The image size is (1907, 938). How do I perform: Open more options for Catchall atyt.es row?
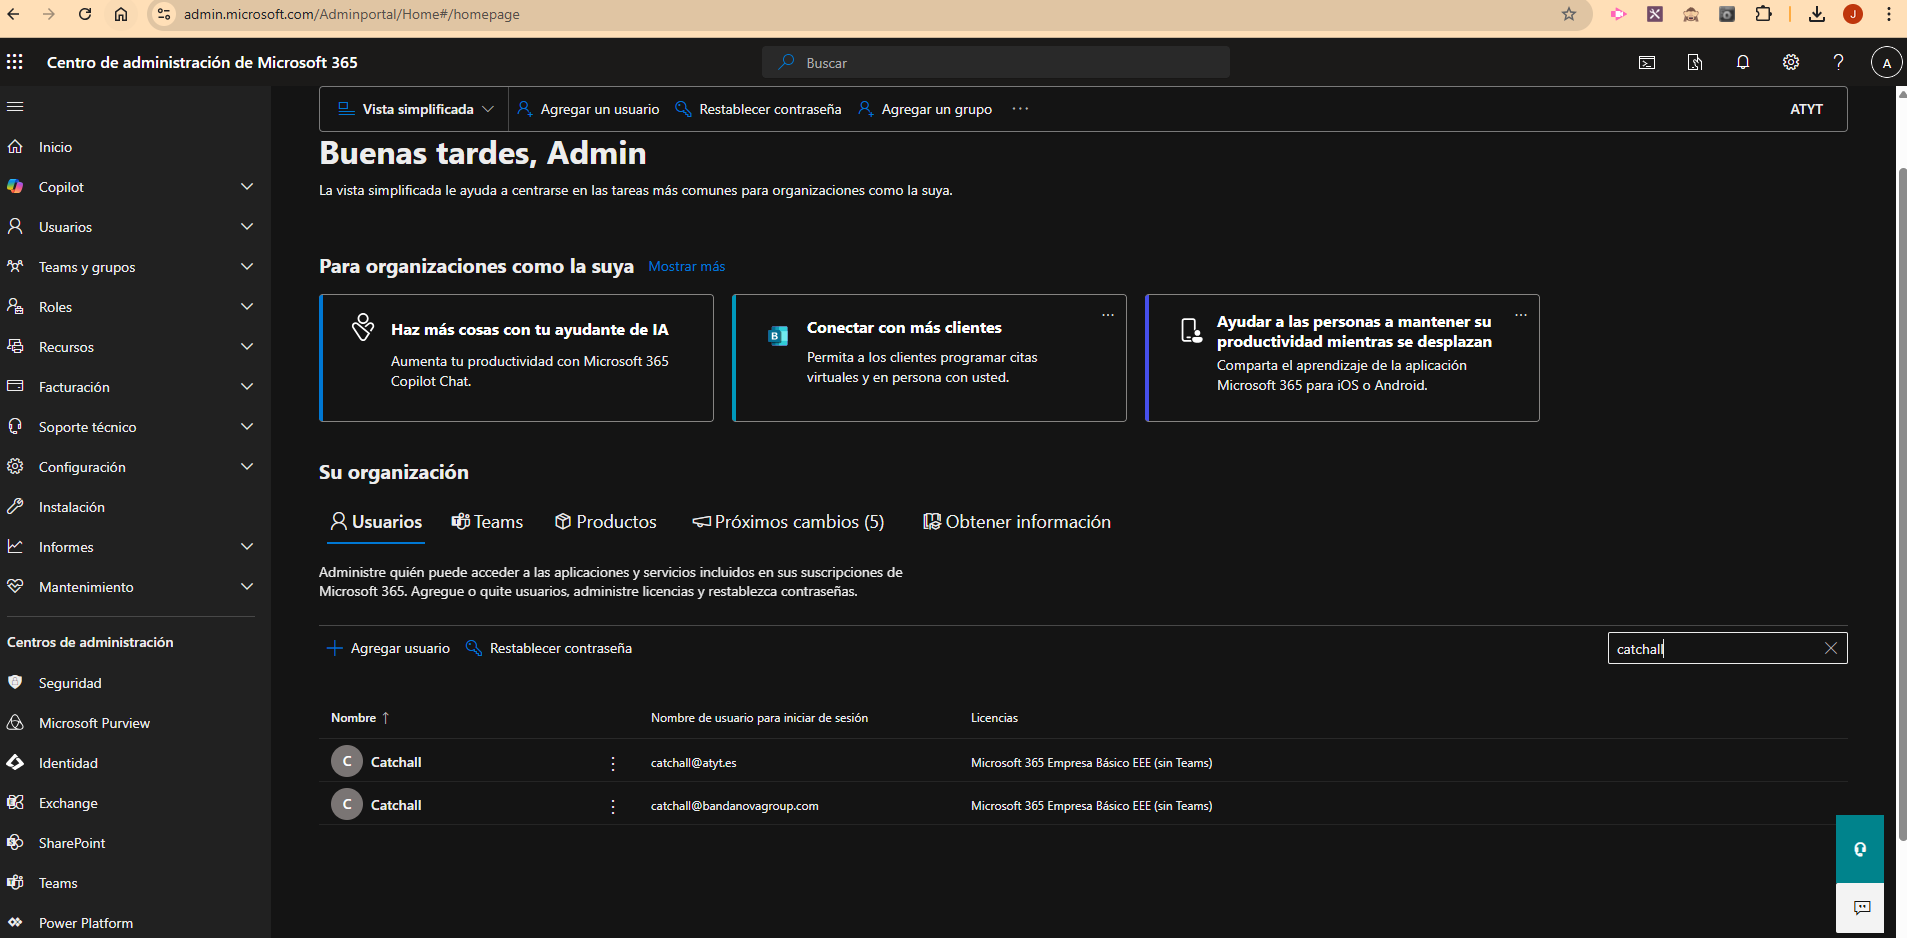[x=613, y=763]
